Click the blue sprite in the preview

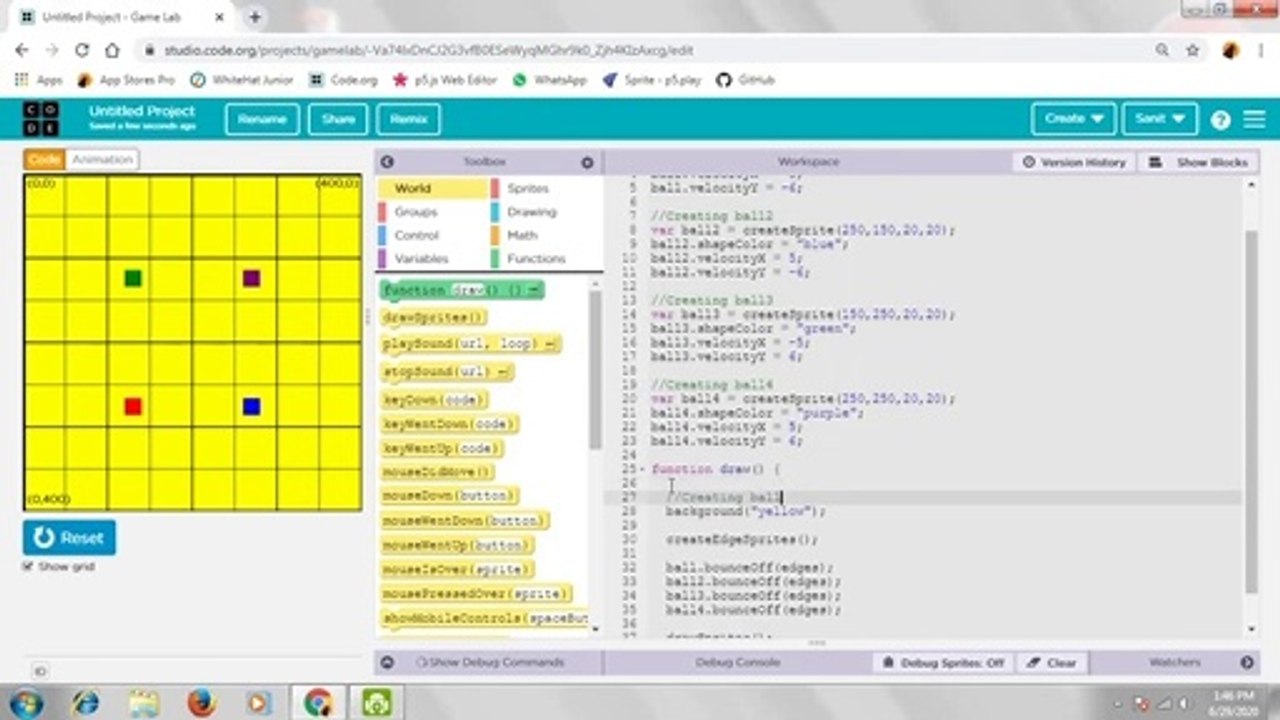click(x=251, y=406)
